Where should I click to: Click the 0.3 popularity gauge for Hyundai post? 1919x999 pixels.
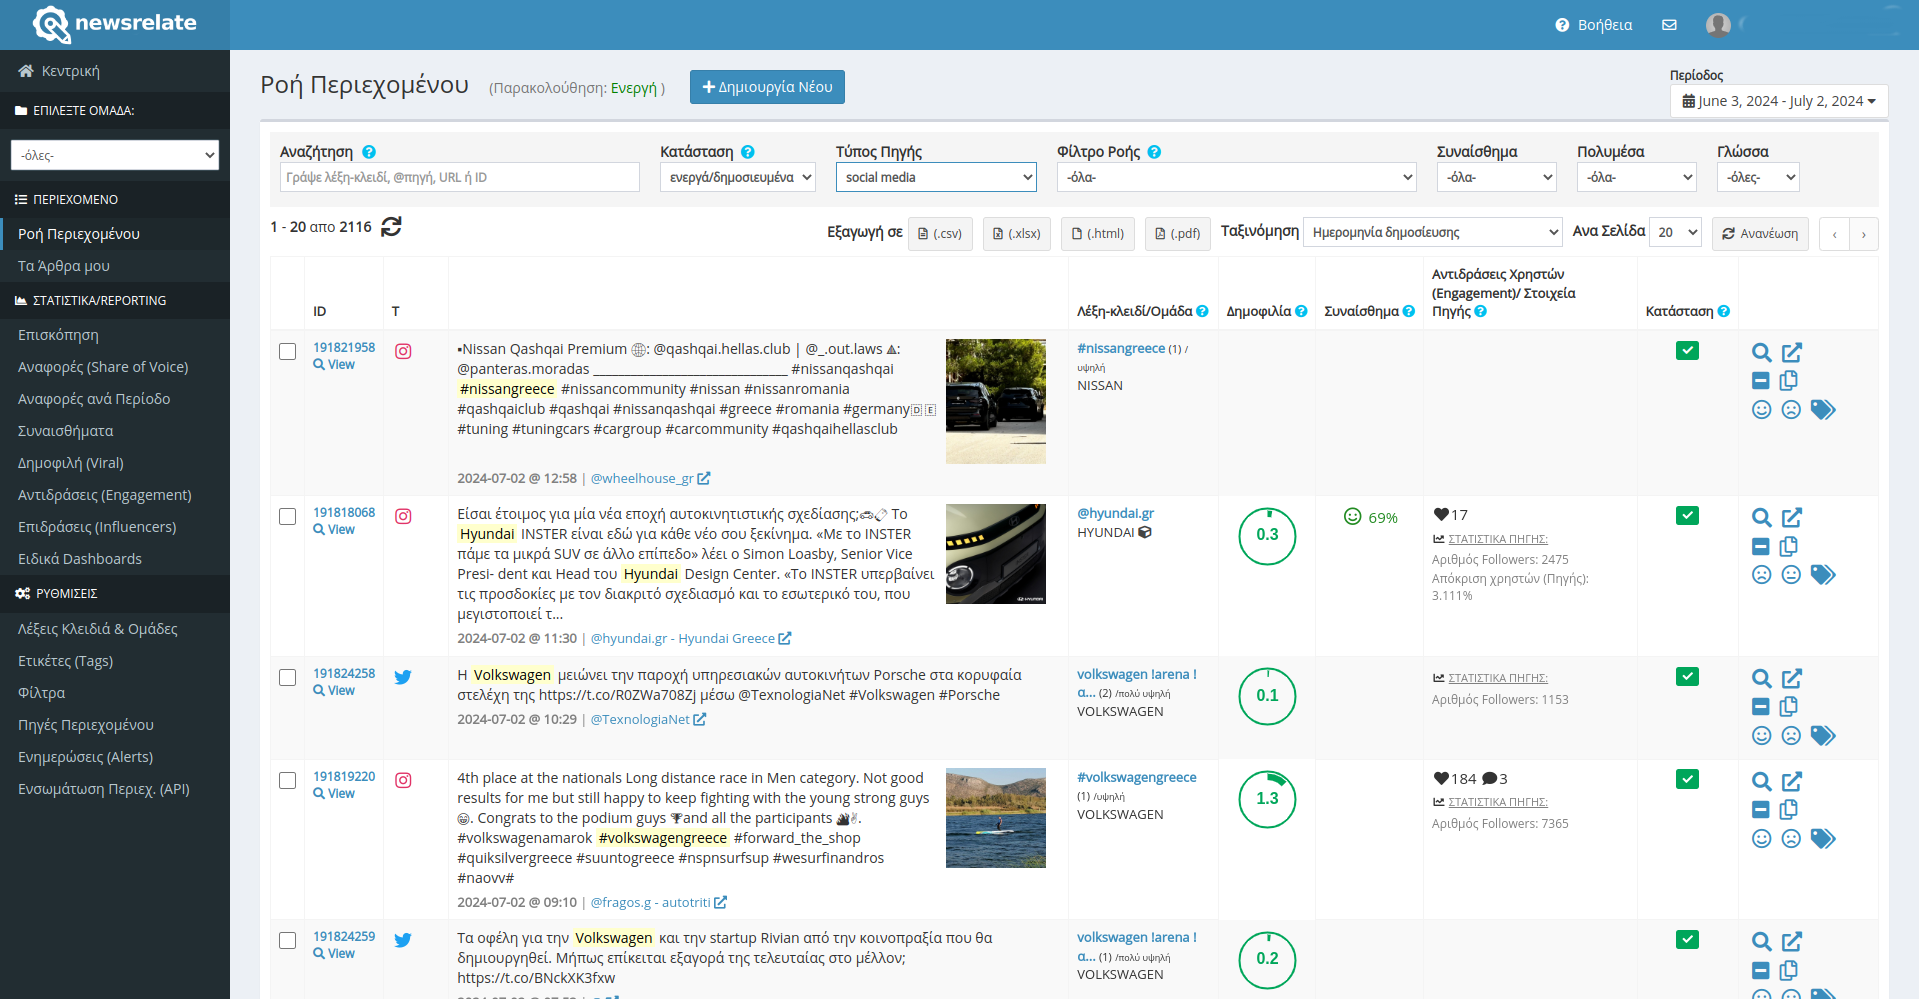click(1267, 535)
